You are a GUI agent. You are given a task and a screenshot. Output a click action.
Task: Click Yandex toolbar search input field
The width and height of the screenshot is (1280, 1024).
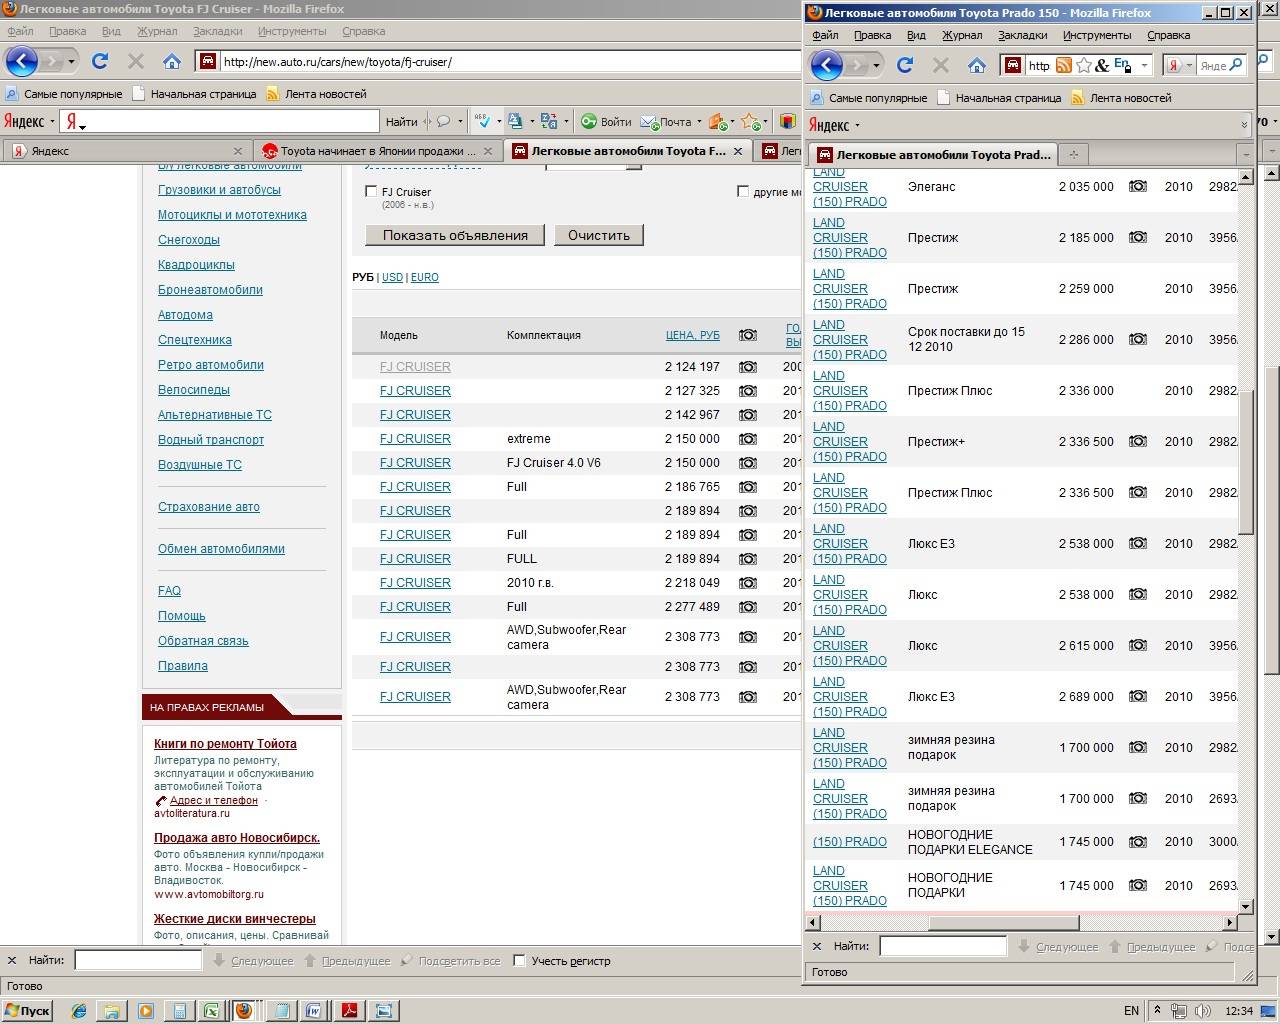click(232, 122)
